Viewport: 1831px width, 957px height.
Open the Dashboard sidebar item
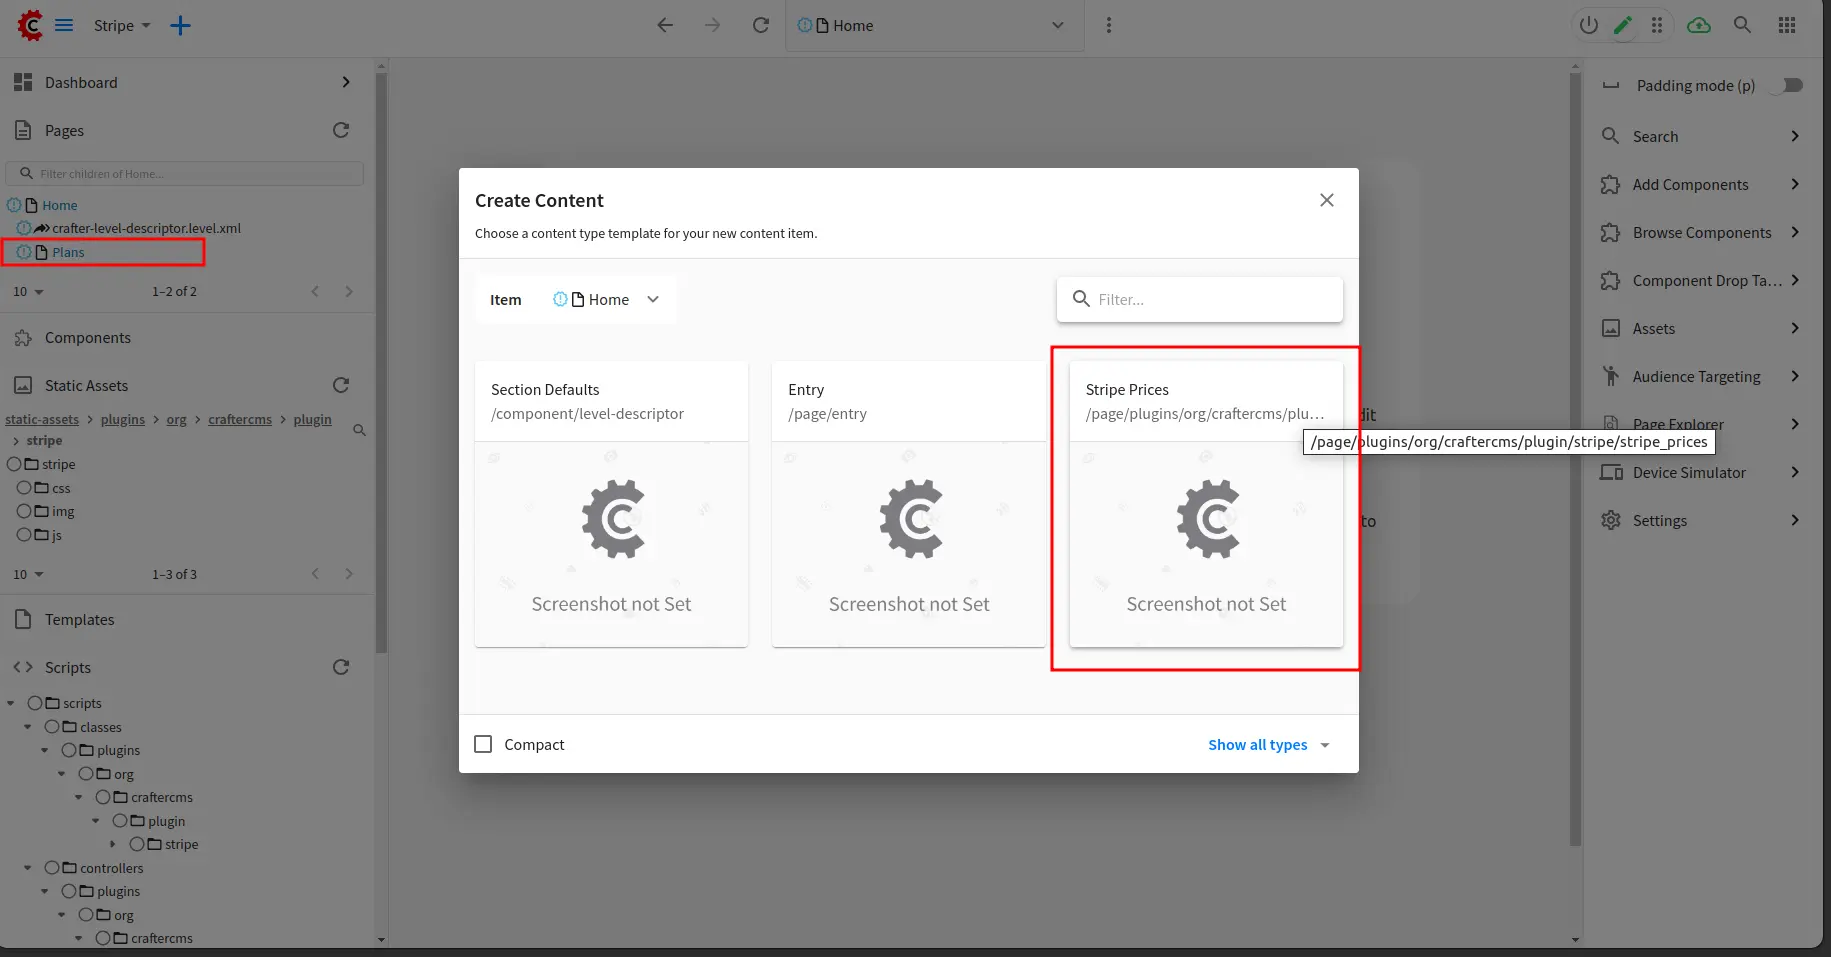click(182, 82)
